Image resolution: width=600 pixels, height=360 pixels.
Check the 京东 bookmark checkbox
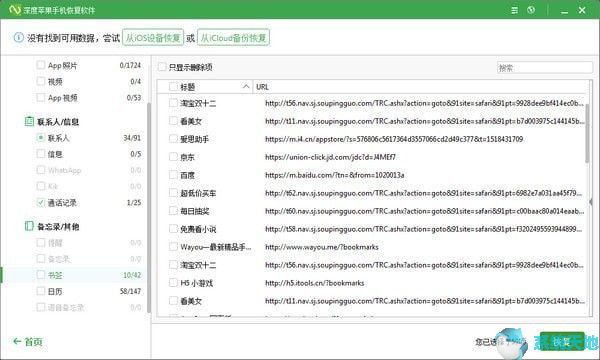pos(173,157)
